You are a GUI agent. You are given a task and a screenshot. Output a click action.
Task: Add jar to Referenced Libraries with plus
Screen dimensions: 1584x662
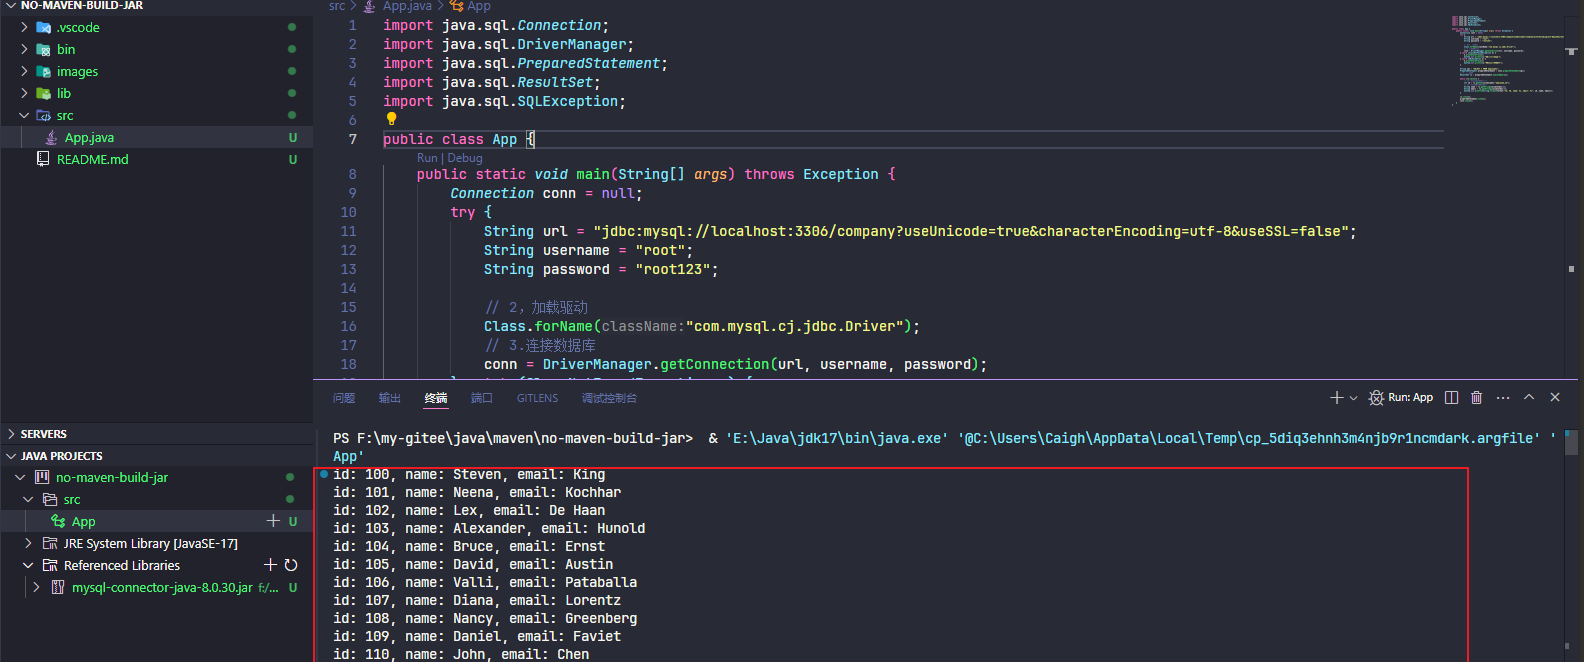coord(270,565)
